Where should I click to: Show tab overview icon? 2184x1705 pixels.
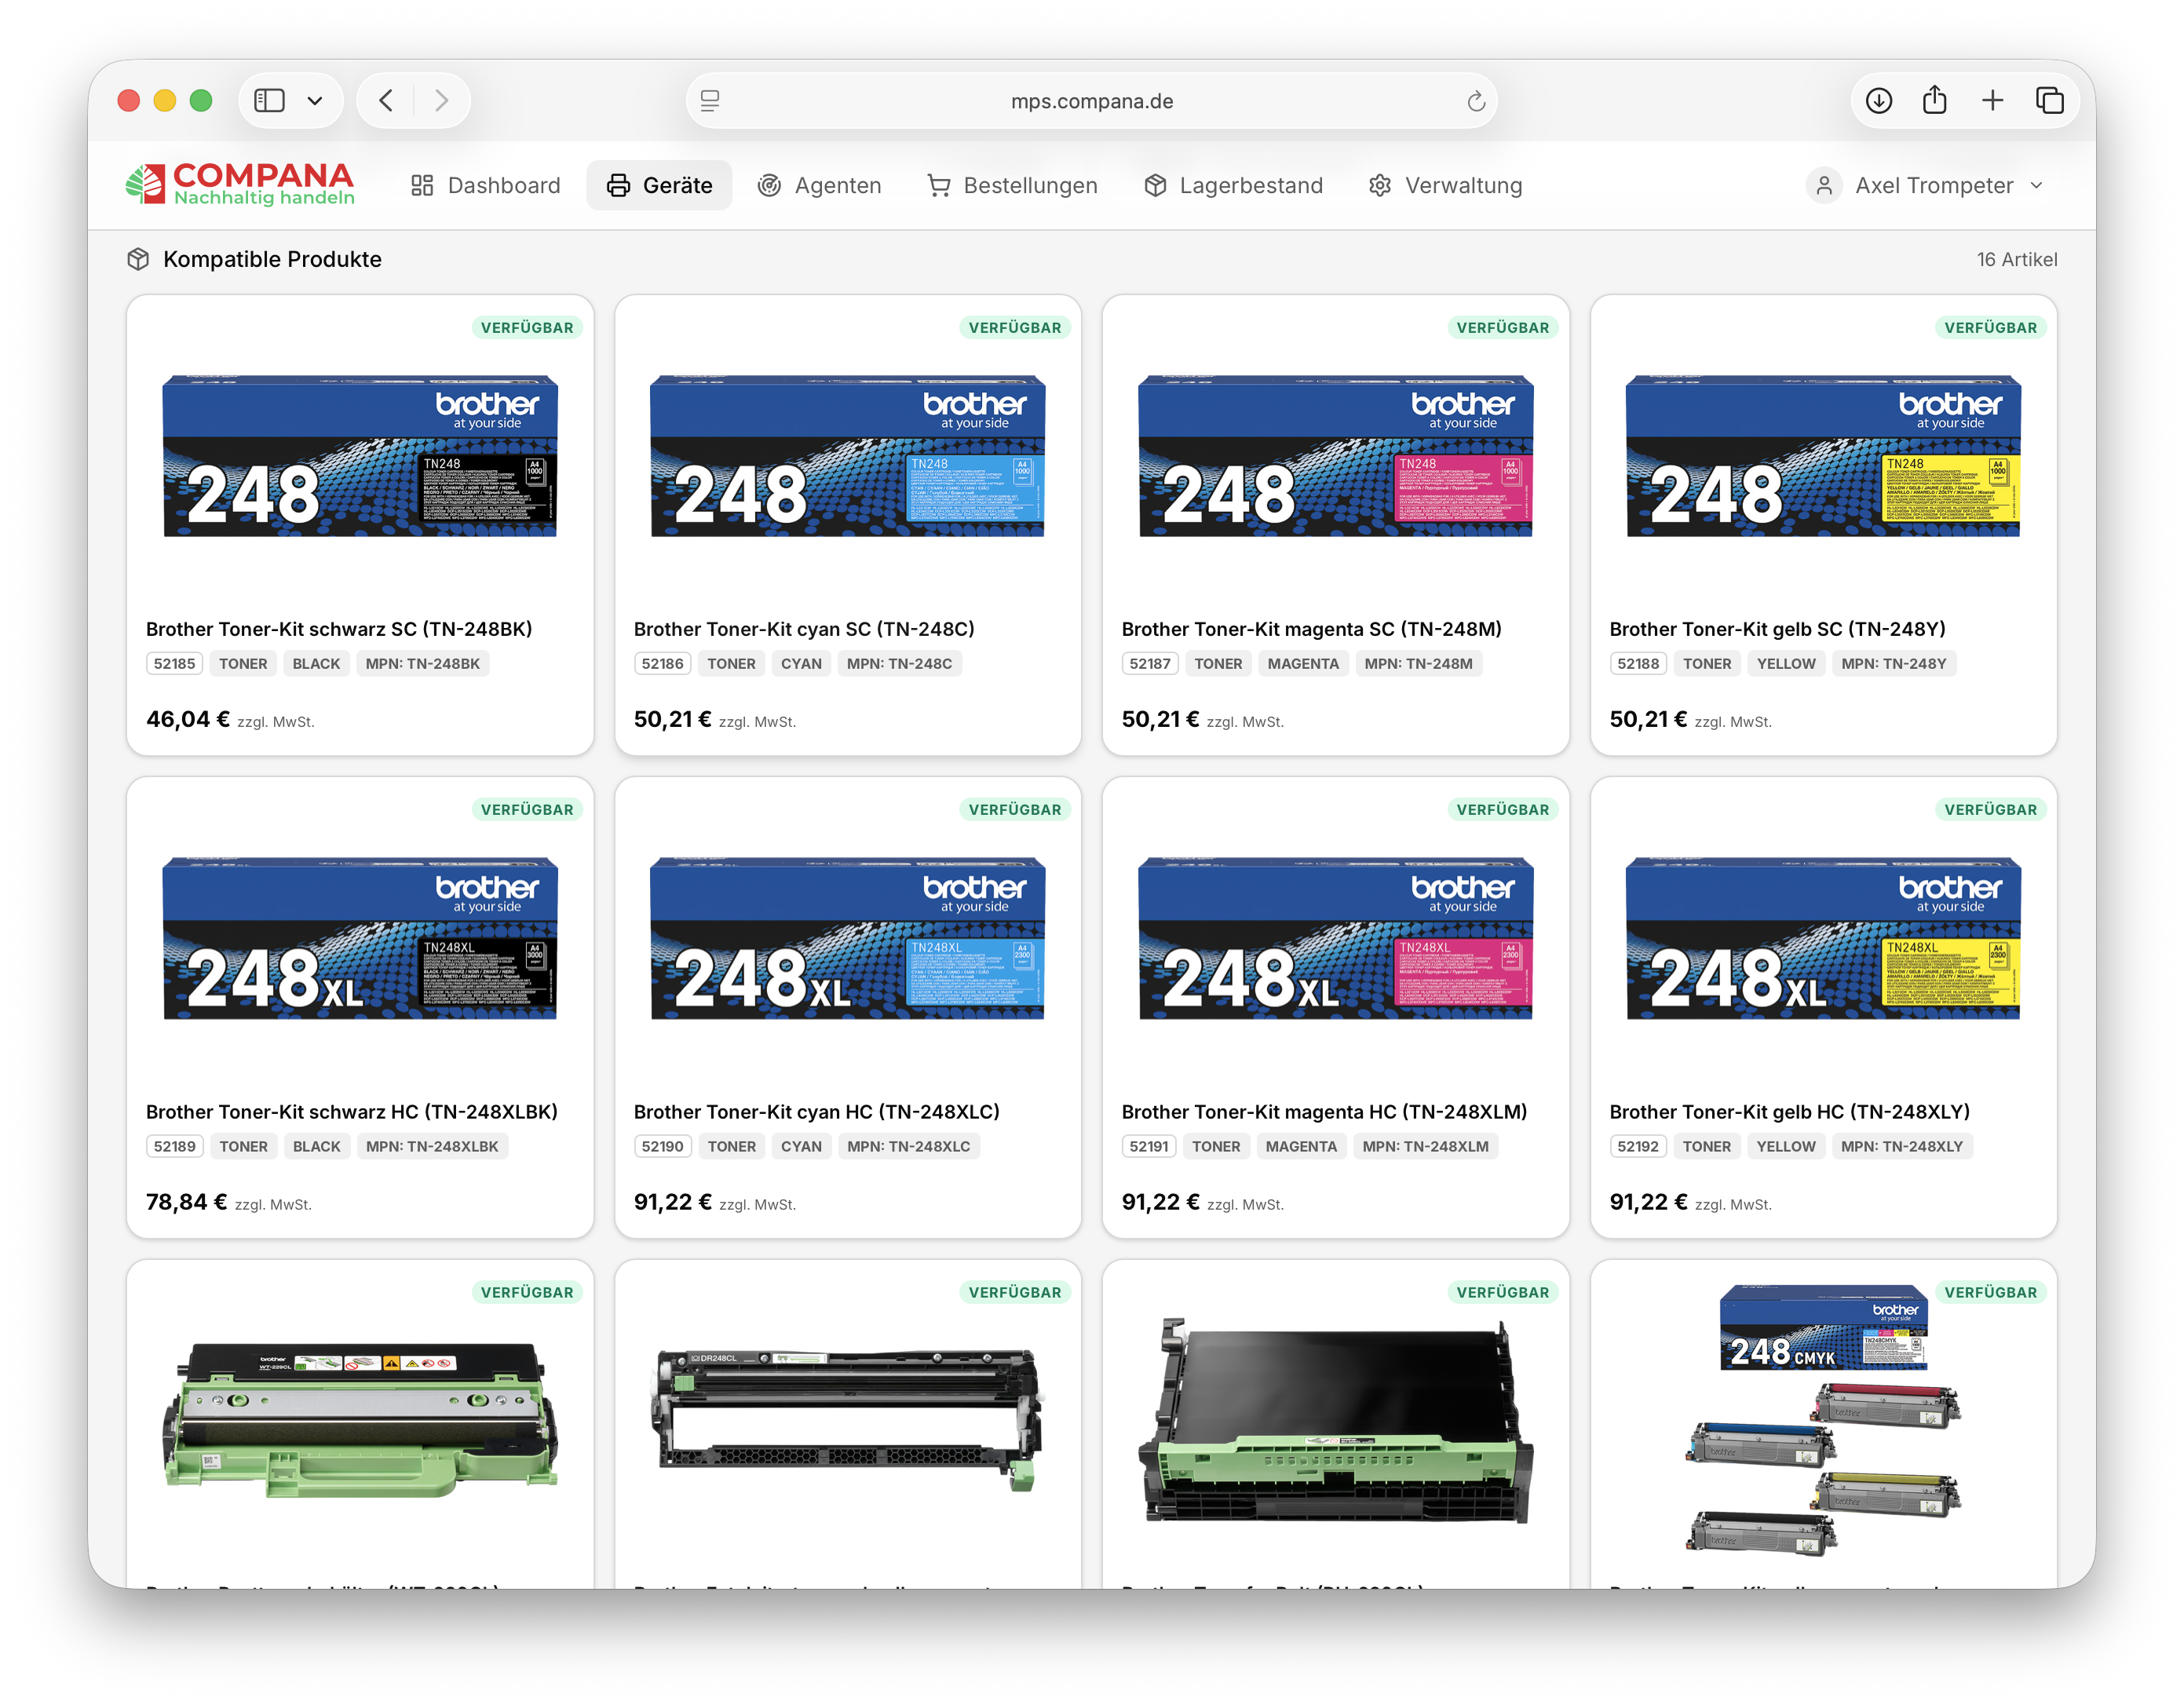point(2049,101)
